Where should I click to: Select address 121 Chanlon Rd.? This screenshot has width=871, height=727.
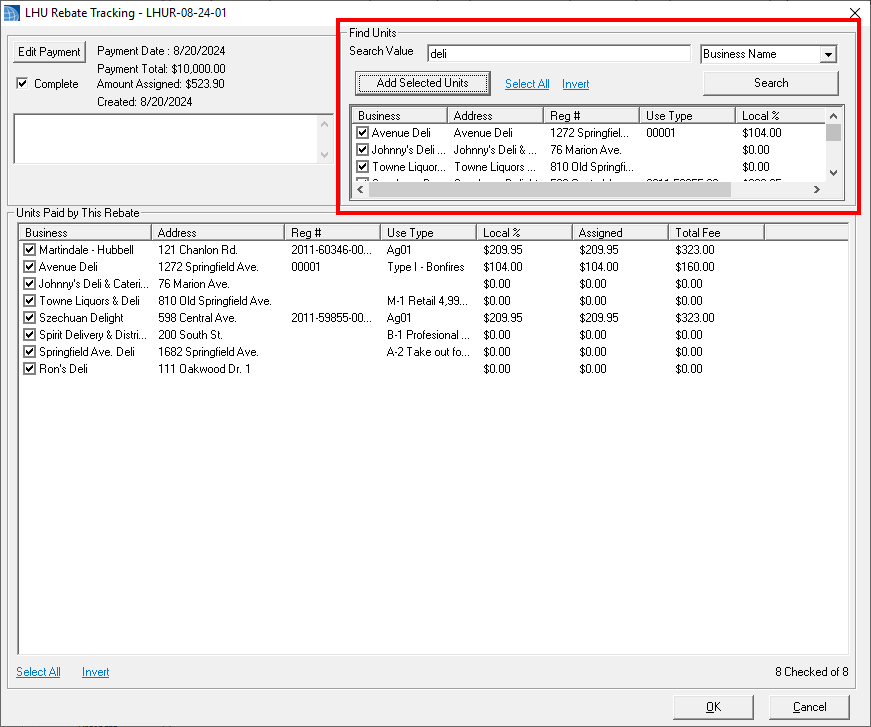[198, 250]
